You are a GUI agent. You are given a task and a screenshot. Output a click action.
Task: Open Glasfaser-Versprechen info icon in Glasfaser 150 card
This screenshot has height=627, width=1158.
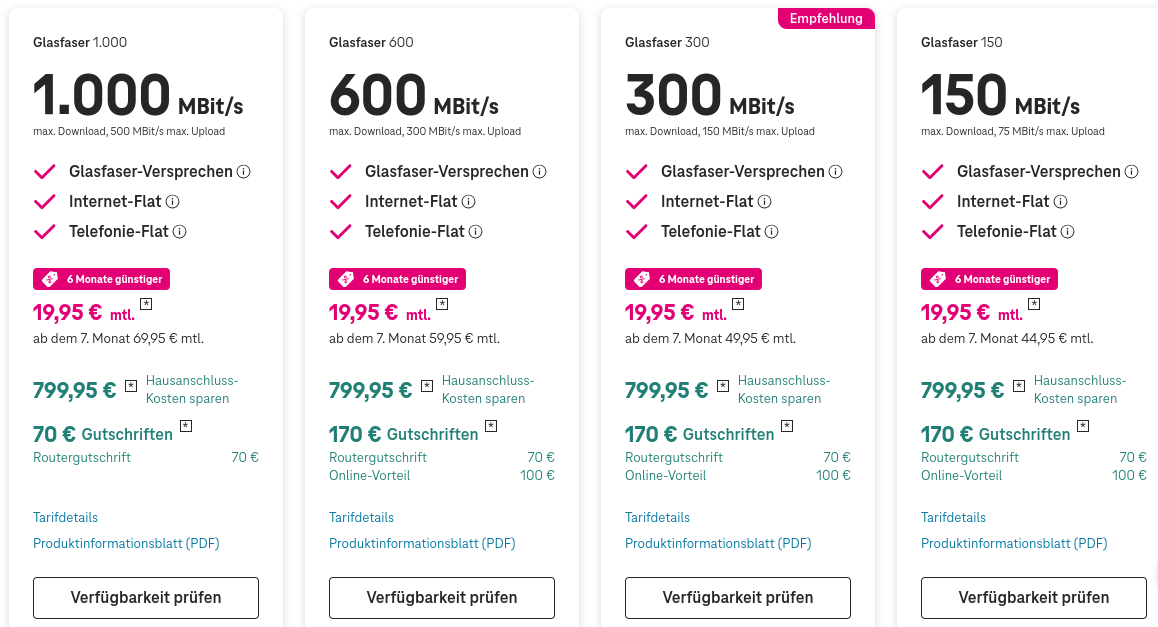(x=1132, y=172)
